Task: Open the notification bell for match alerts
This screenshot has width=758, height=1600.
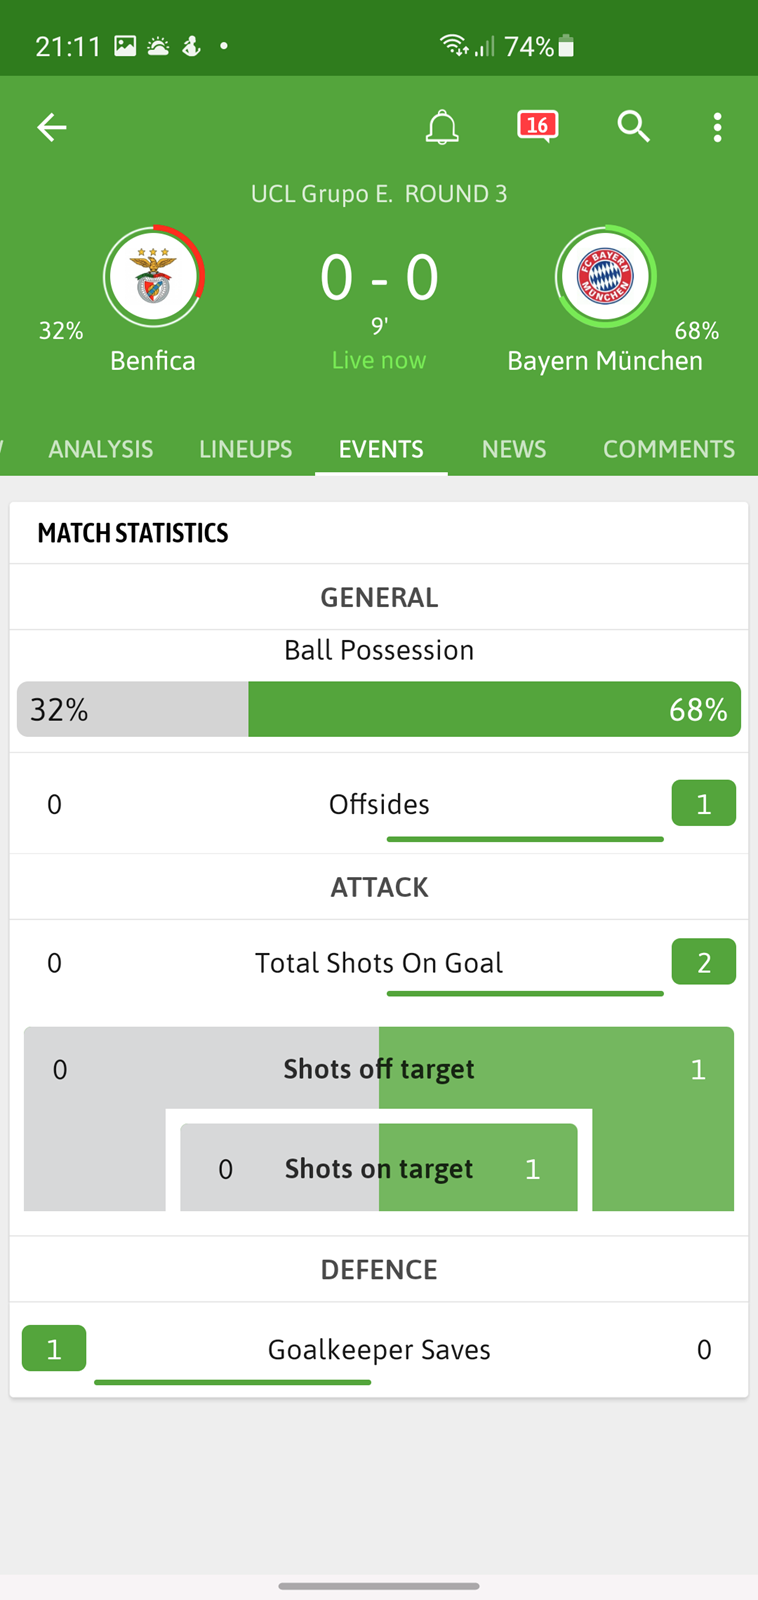Action: pyautogui.click(x=442, y=127)
